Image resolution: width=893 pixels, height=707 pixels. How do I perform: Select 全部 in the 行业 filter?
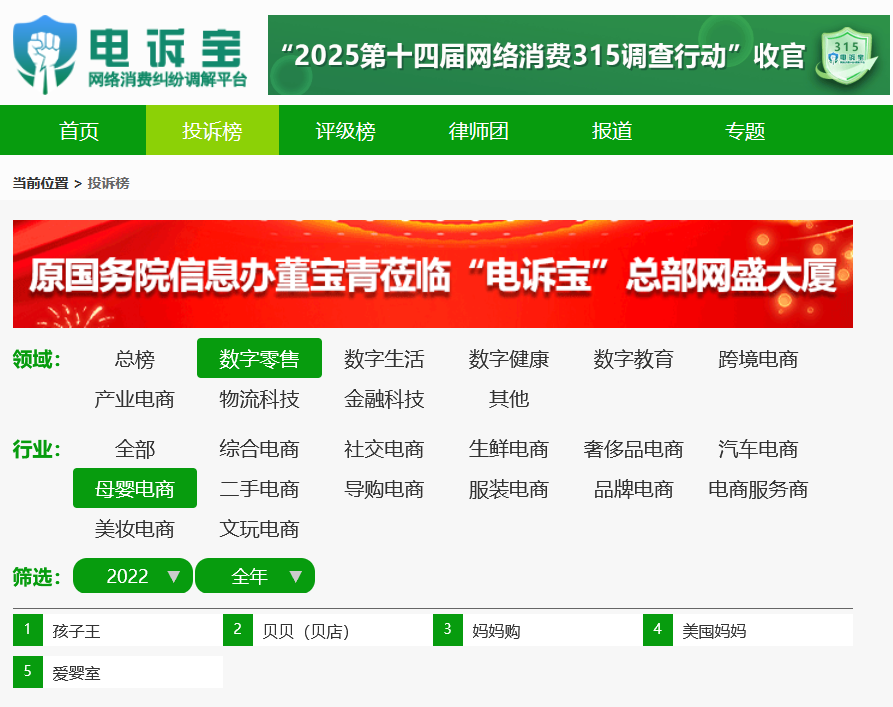pos(135,449)
